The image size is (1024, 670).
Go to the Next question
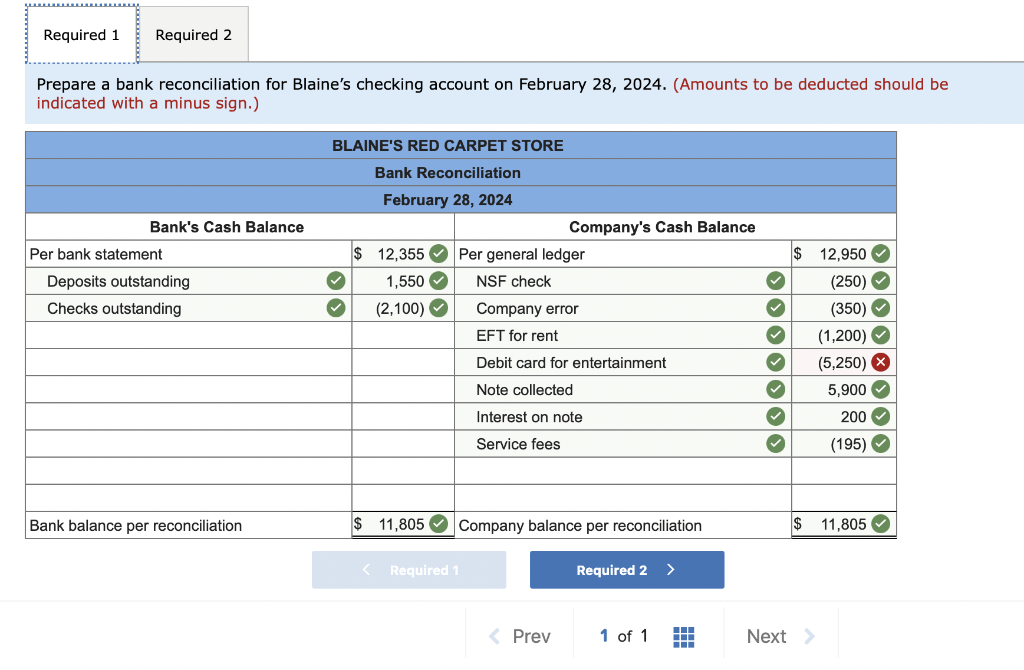[x=780, y=636]
